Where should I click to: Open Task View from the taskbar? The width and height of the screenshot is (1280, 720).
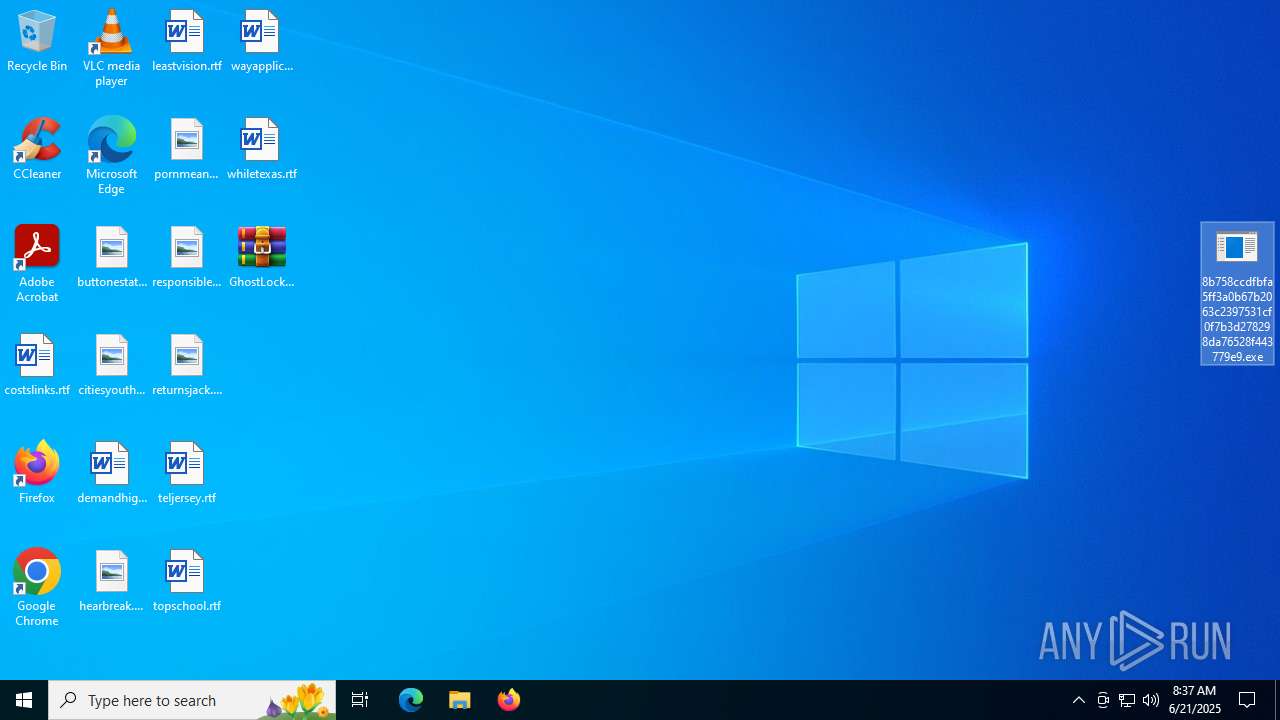coord(360,700)
